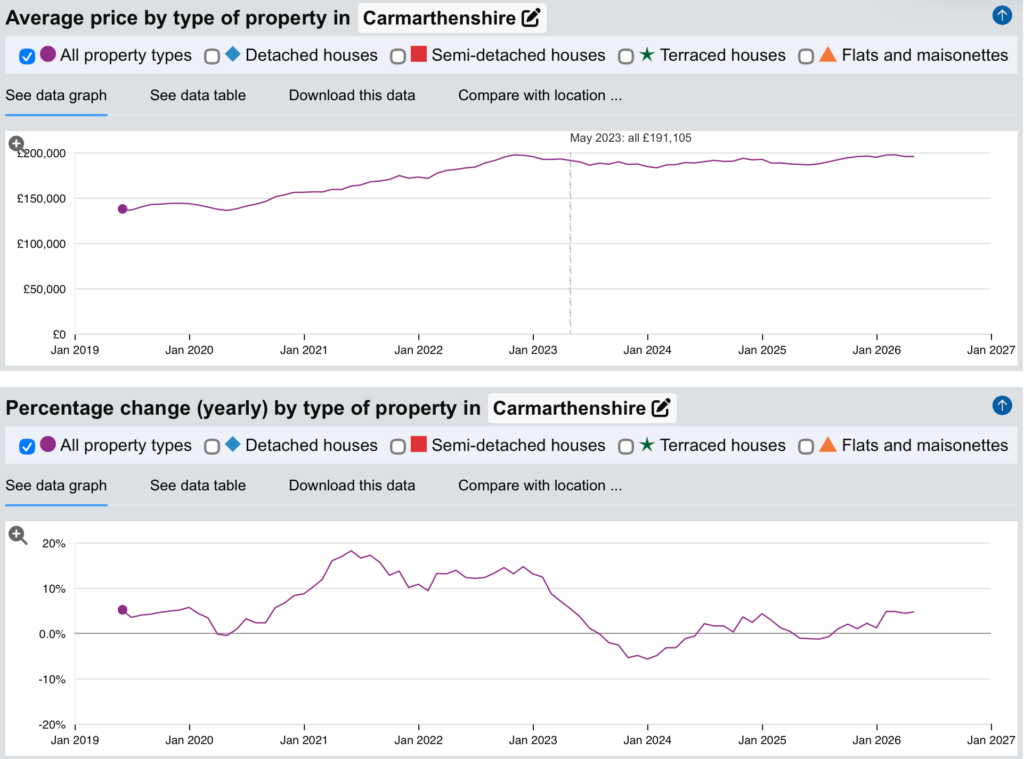Select See data graph tab in Percentage change section
1024x759 pixels.
(56, 485)
